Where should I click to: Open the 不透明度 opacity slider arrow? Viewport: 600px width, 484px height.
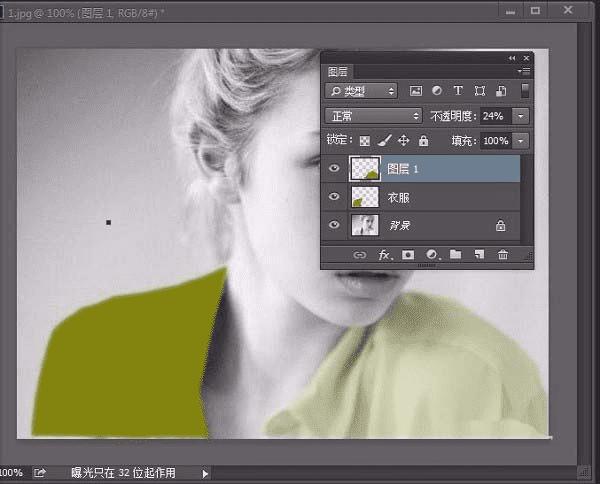click(520, 116)
